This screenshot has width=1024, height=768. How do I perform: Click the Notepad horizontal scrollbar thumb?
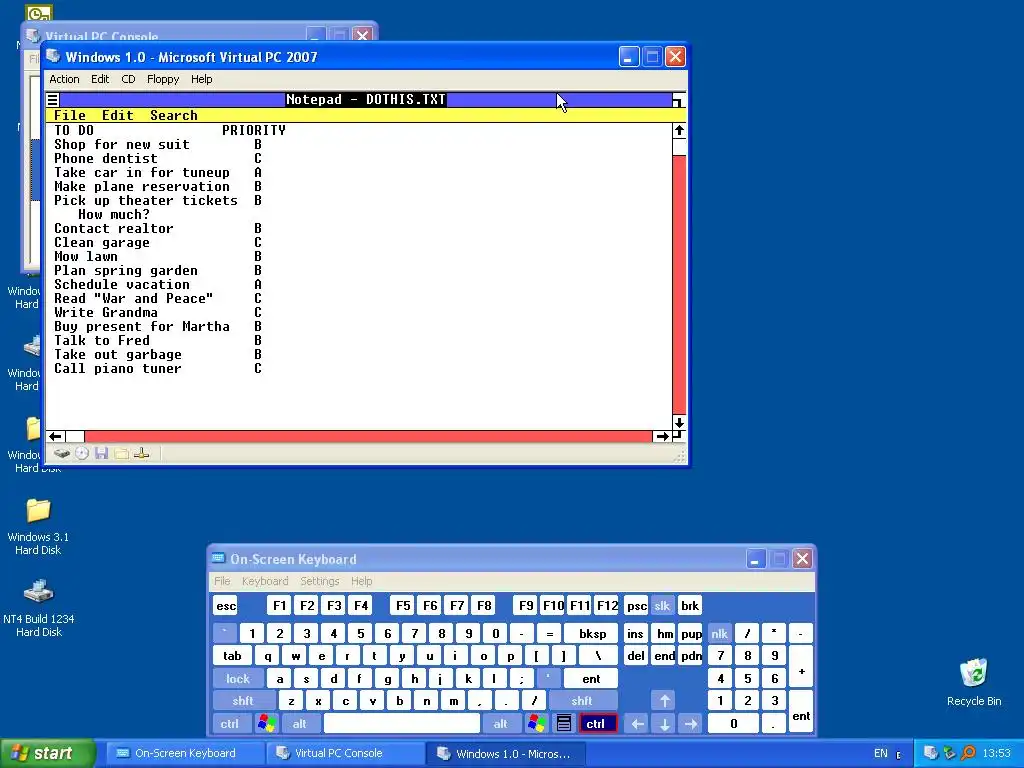pyautogui.click(x=75, y=436)
